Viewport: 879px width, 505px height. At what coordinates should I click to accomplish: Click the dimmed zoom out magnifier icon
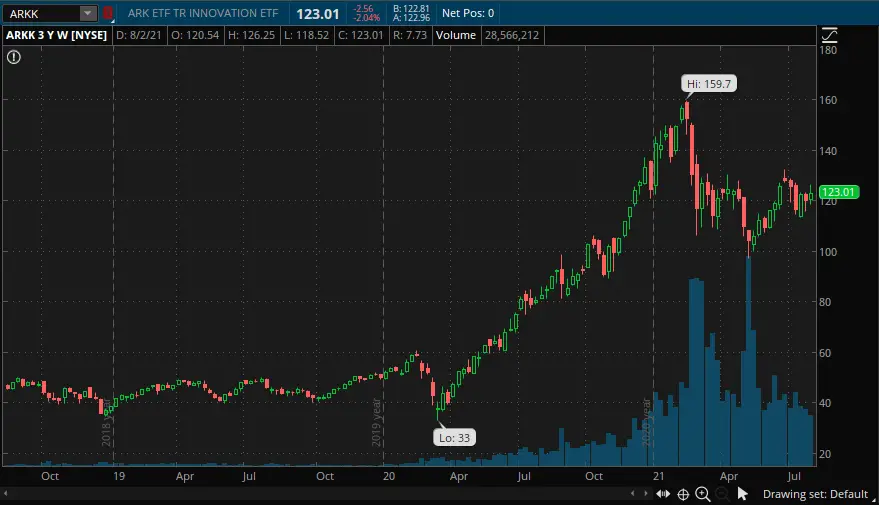point(722,494)
